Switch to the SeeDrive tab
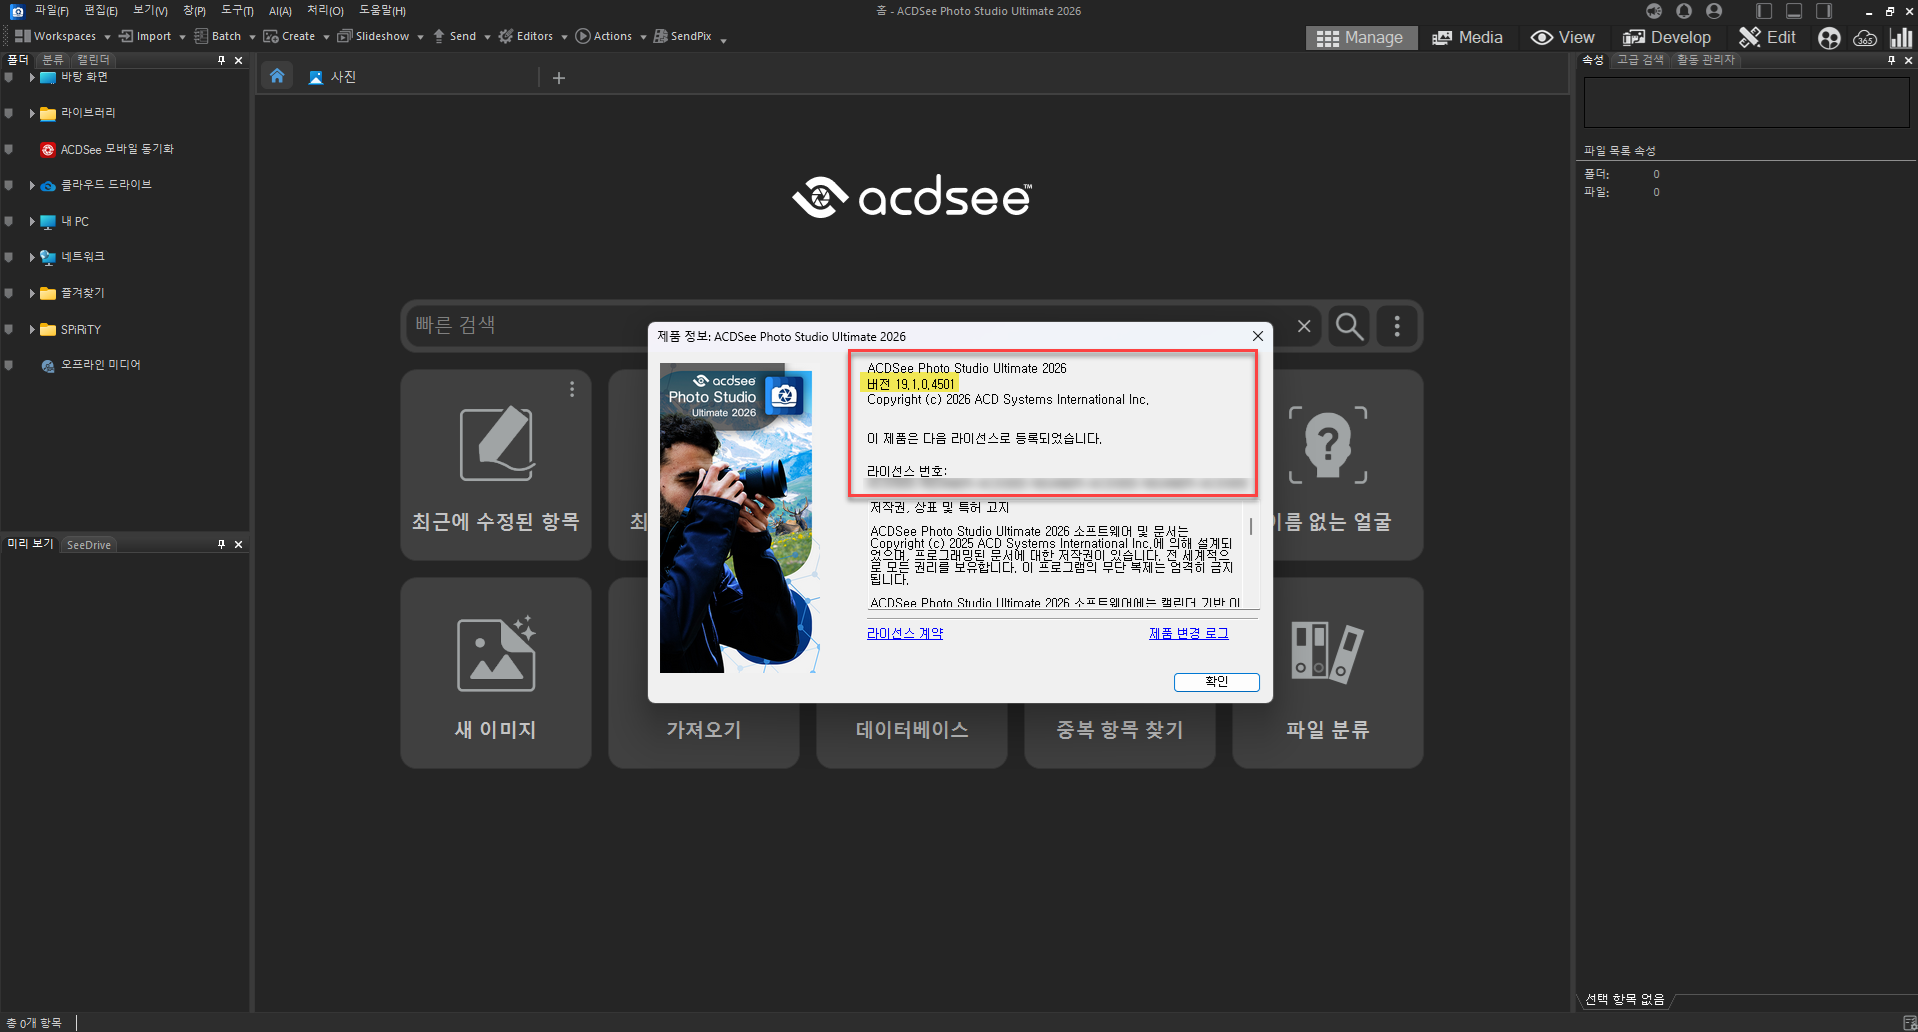 [x=89, y=545]
